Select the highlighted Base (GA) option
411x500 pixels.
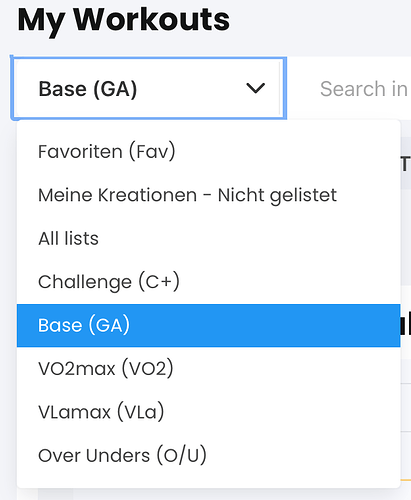(208, 325)
